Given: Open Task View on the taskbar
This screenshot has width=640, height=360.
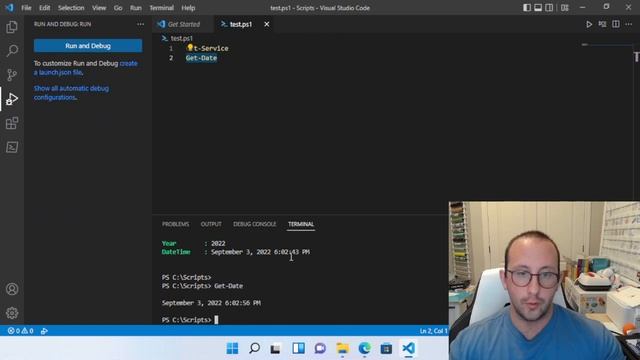Looking at the screenshot, I should point(276,348).
